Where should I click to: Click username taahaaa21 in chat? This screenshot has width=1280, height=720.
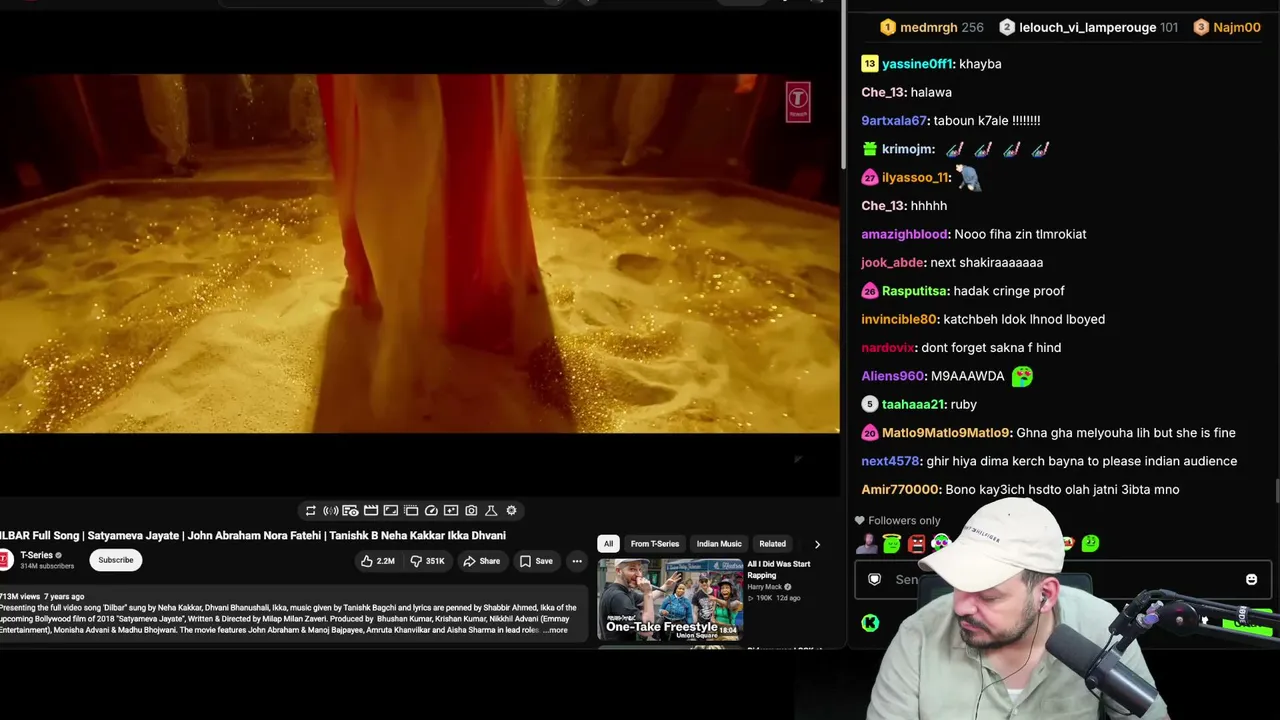pos(912,405)
